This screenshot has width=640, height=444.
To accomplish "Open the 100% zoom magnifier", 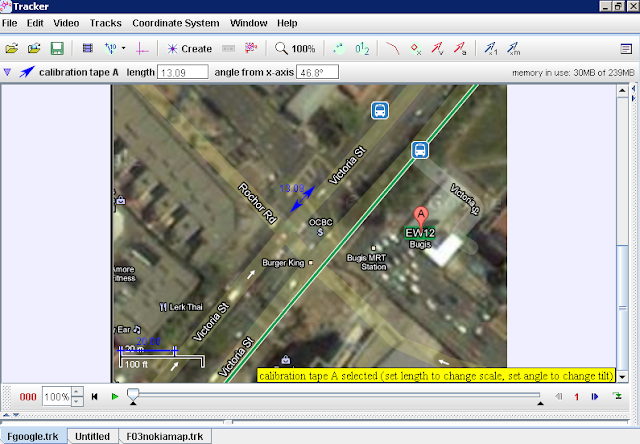I will pos(295,49).
